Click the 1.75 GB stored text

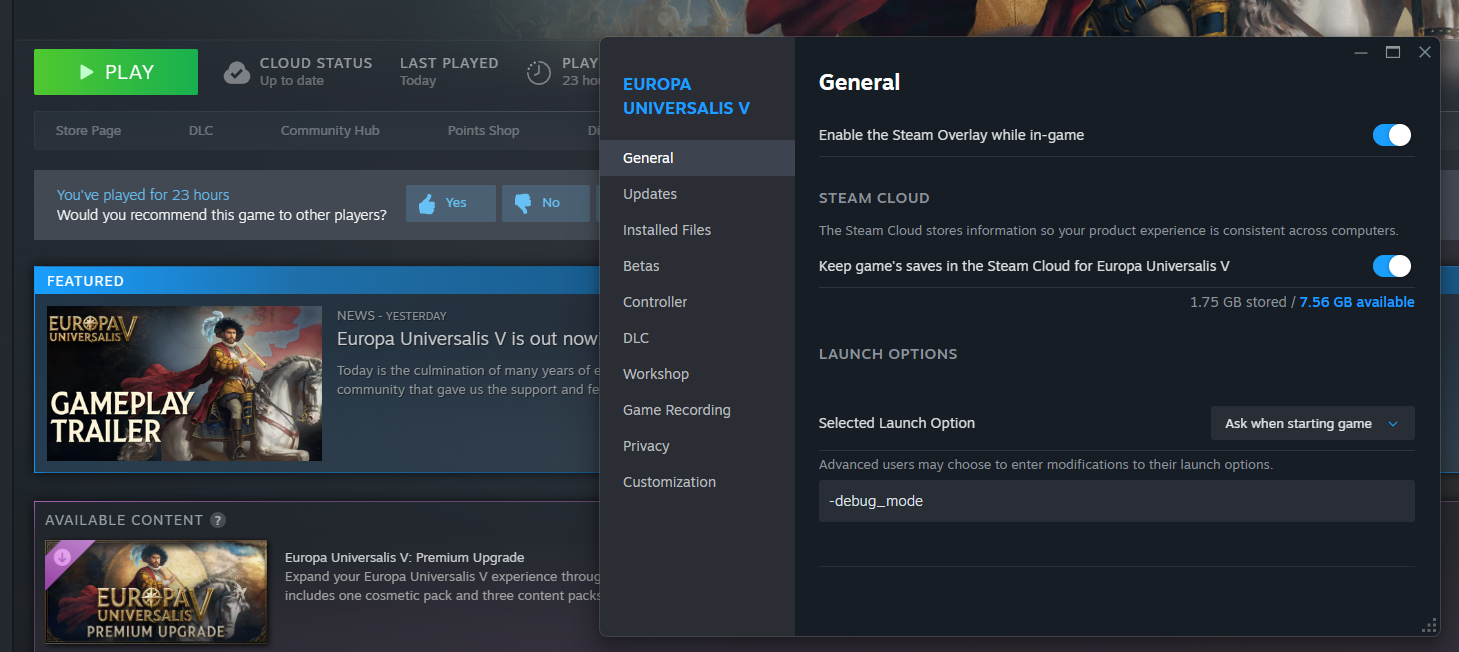(x=1238, y=302)
